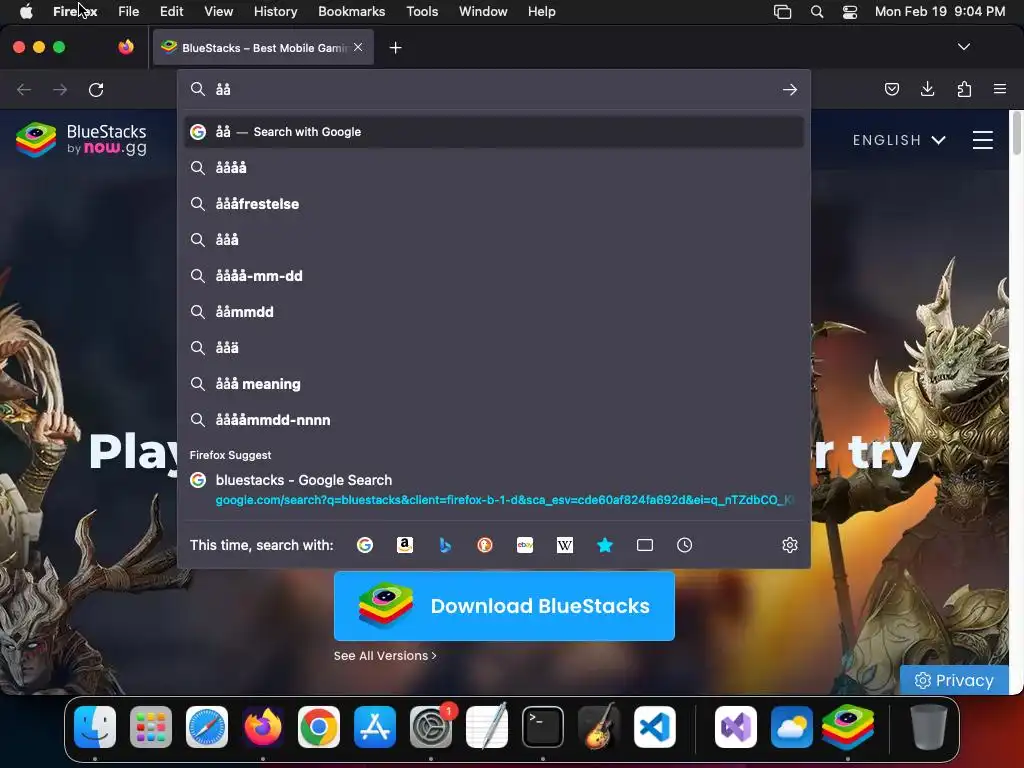Search this time with eBay

pyautogui.click(x=525, y=545)
